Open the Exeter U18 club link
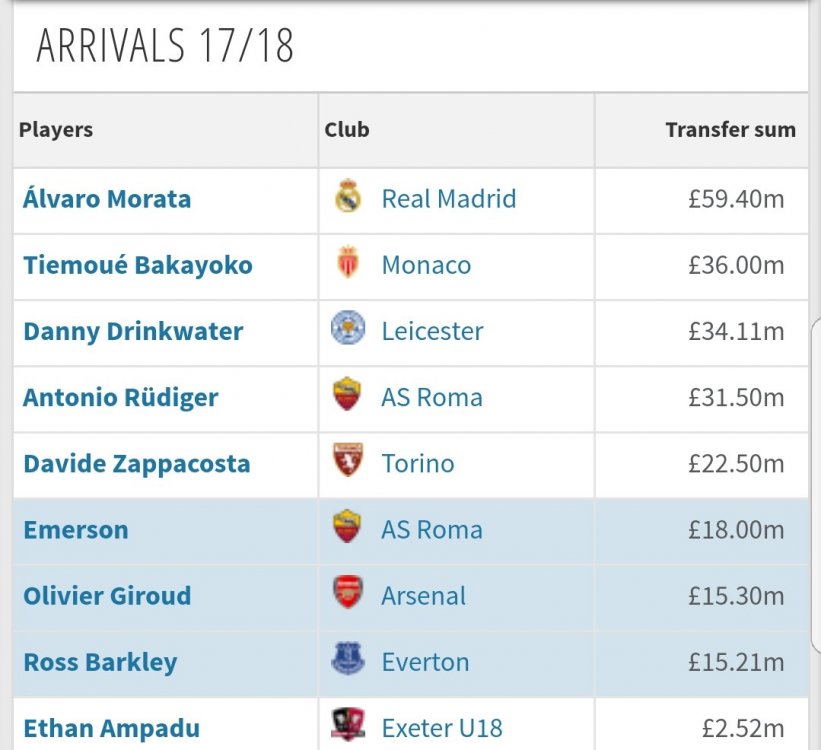 (442, 729)
